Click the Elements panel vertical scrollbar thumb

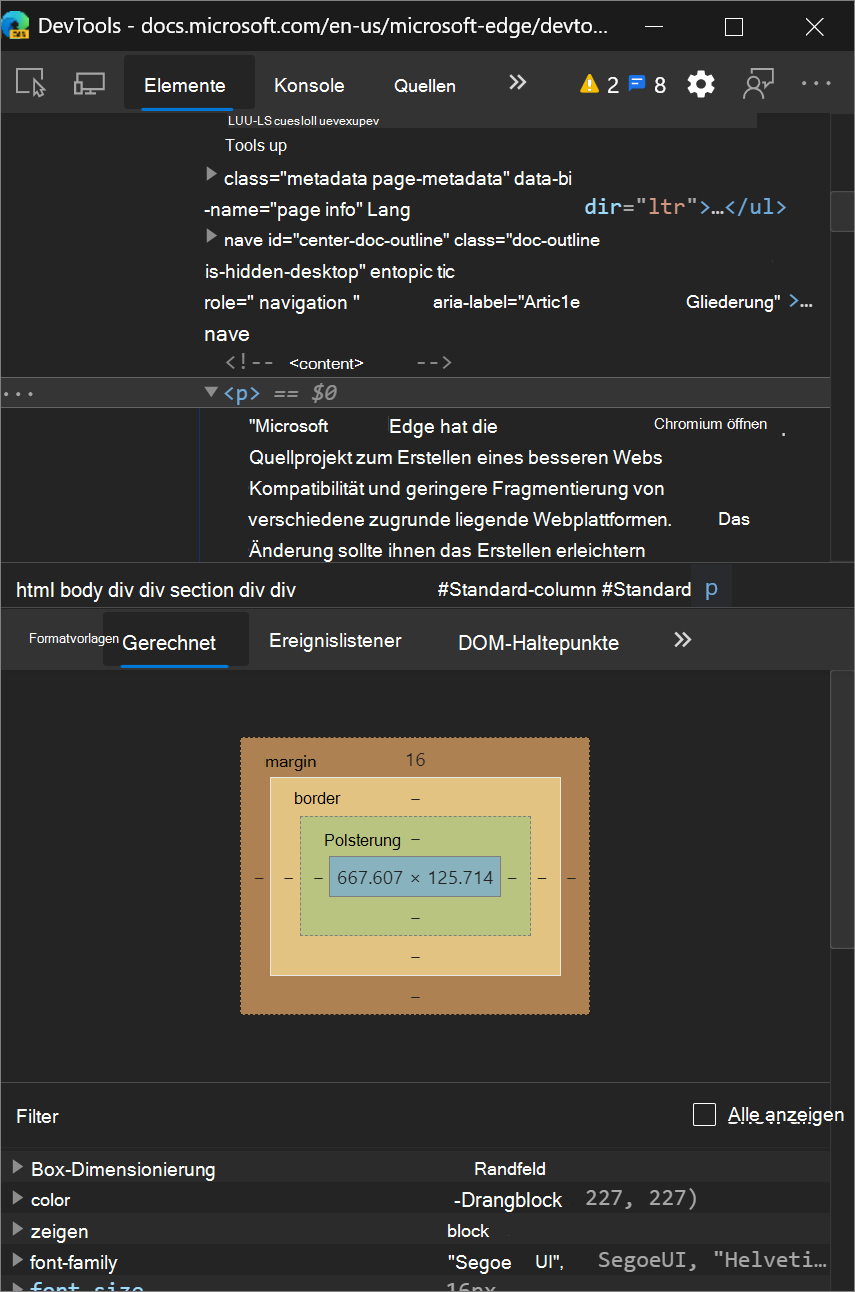tap(842, 211)
